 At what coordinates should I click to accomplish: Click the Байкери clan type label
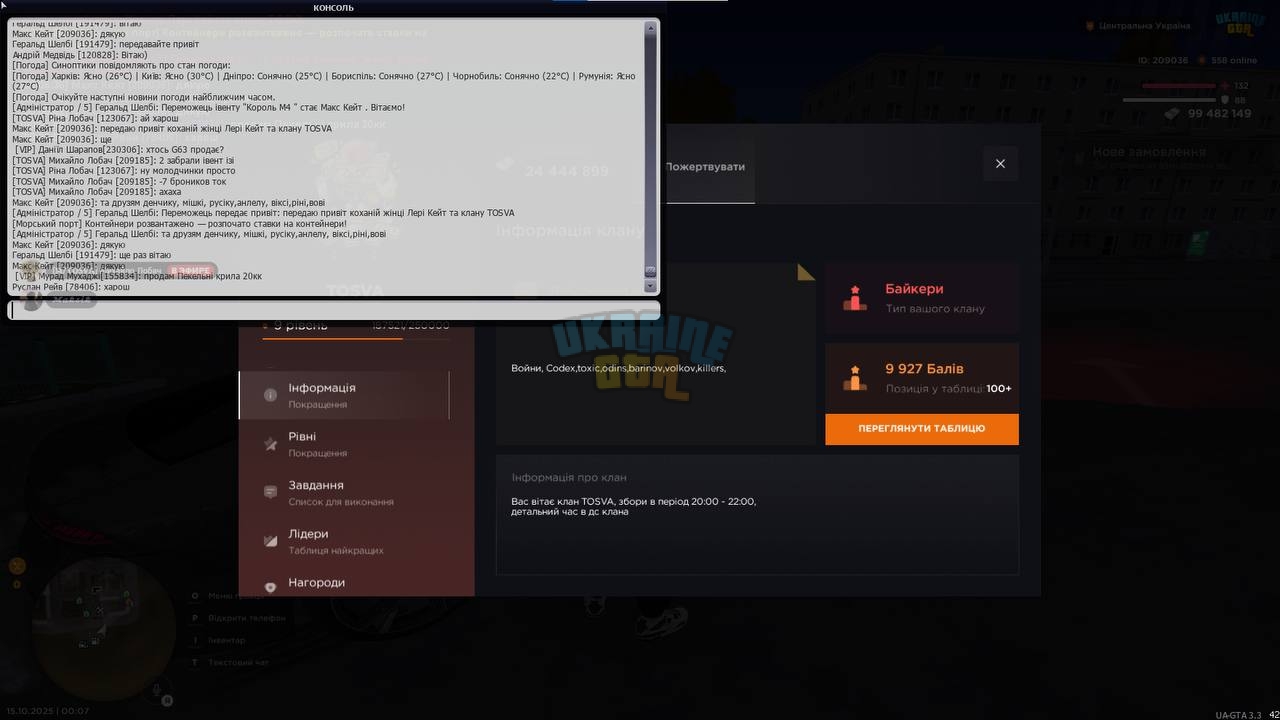[x=914, y=289]
